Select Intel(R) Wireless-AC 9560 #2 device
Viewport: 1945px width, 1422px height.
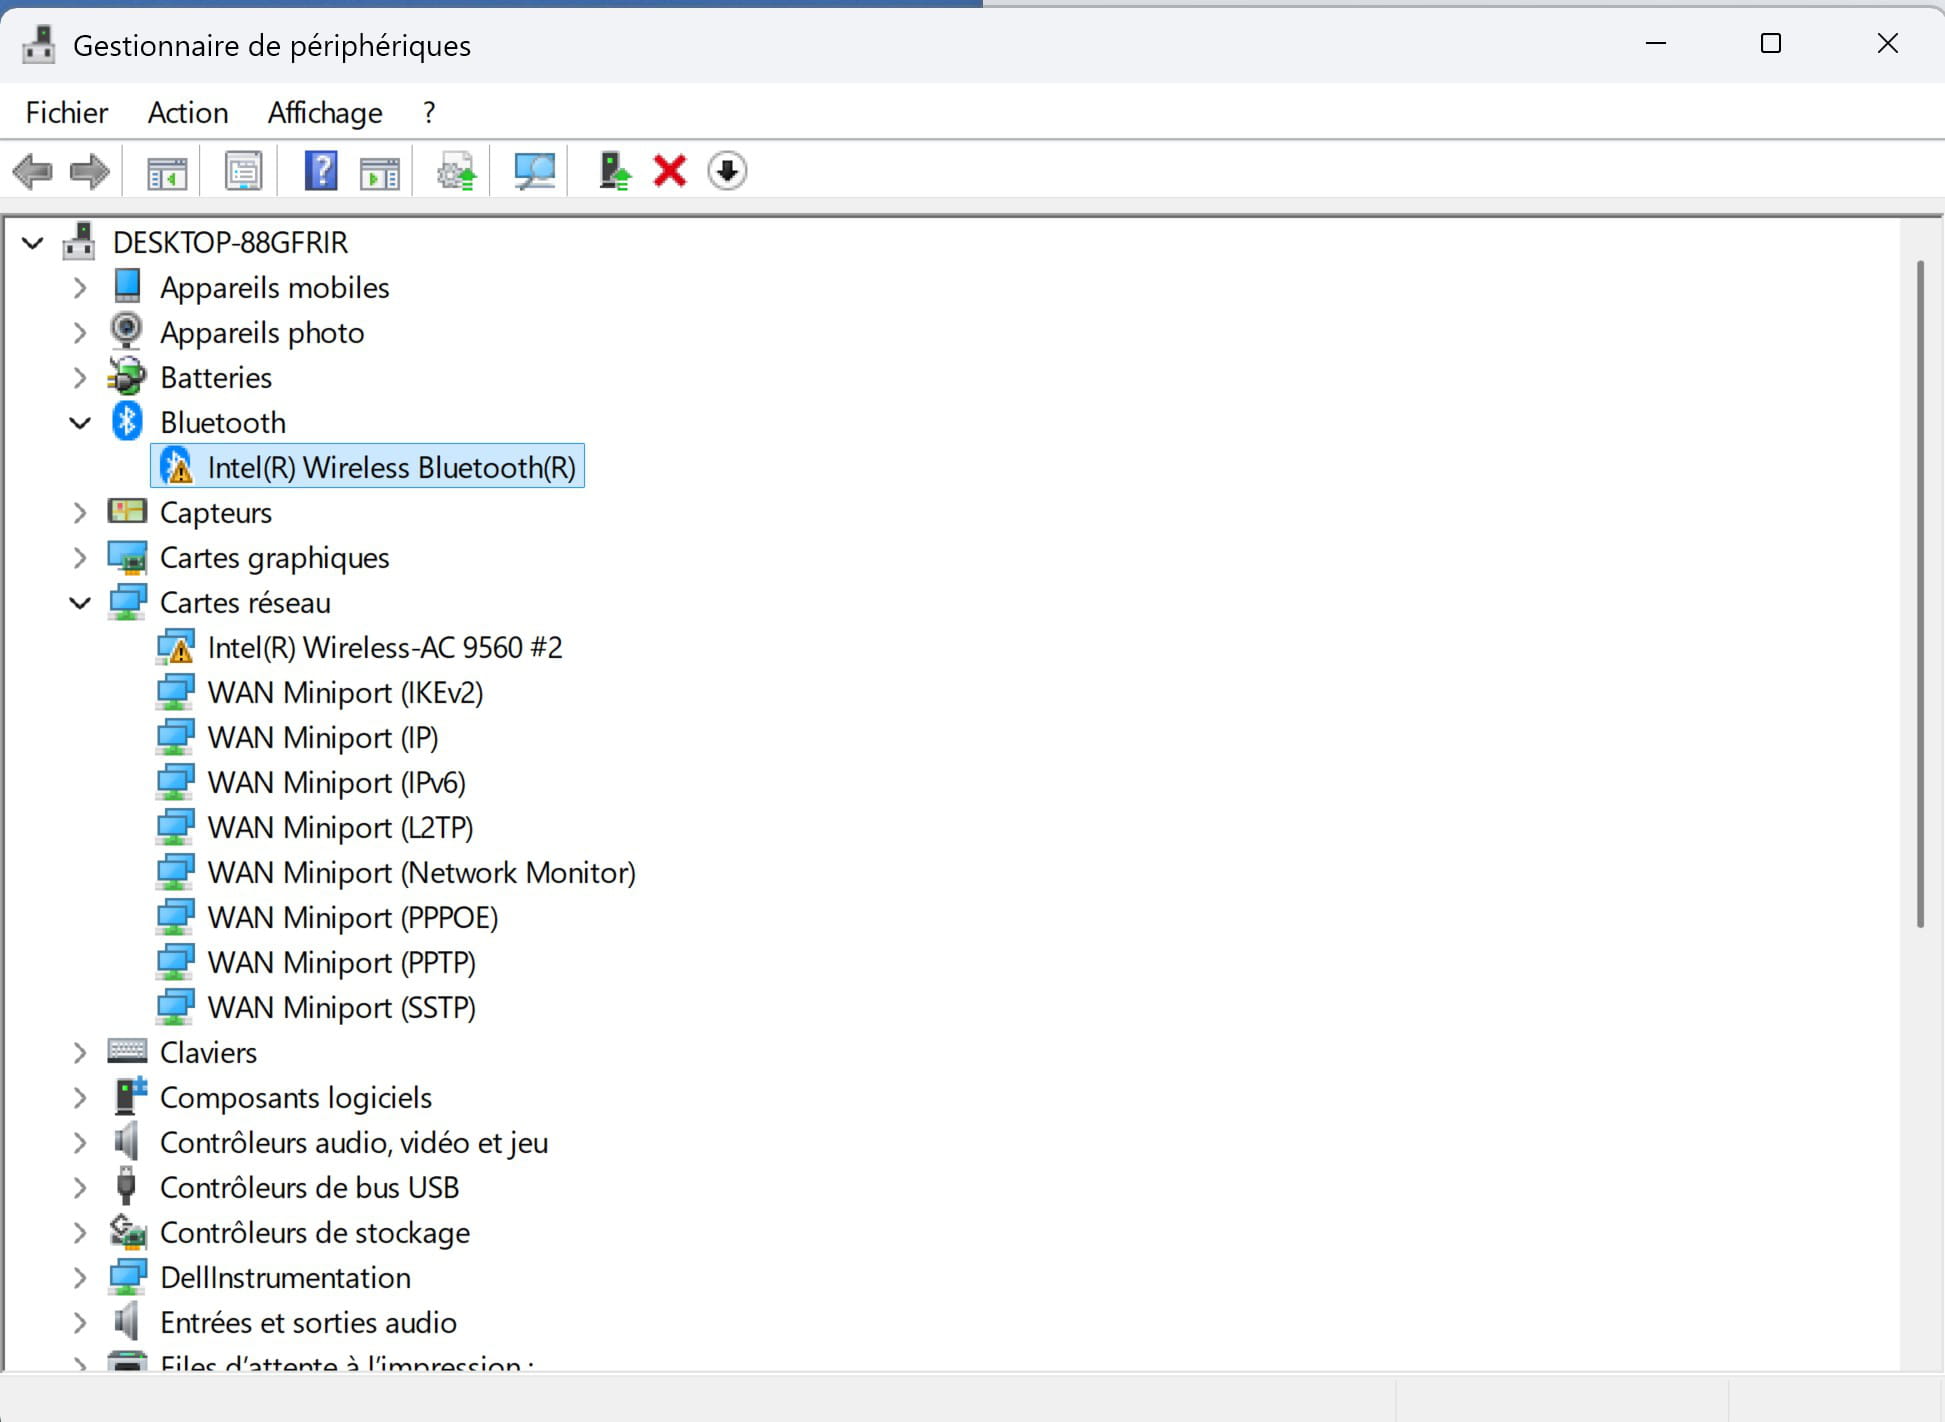pyautogui.click(x=384, y=648)
